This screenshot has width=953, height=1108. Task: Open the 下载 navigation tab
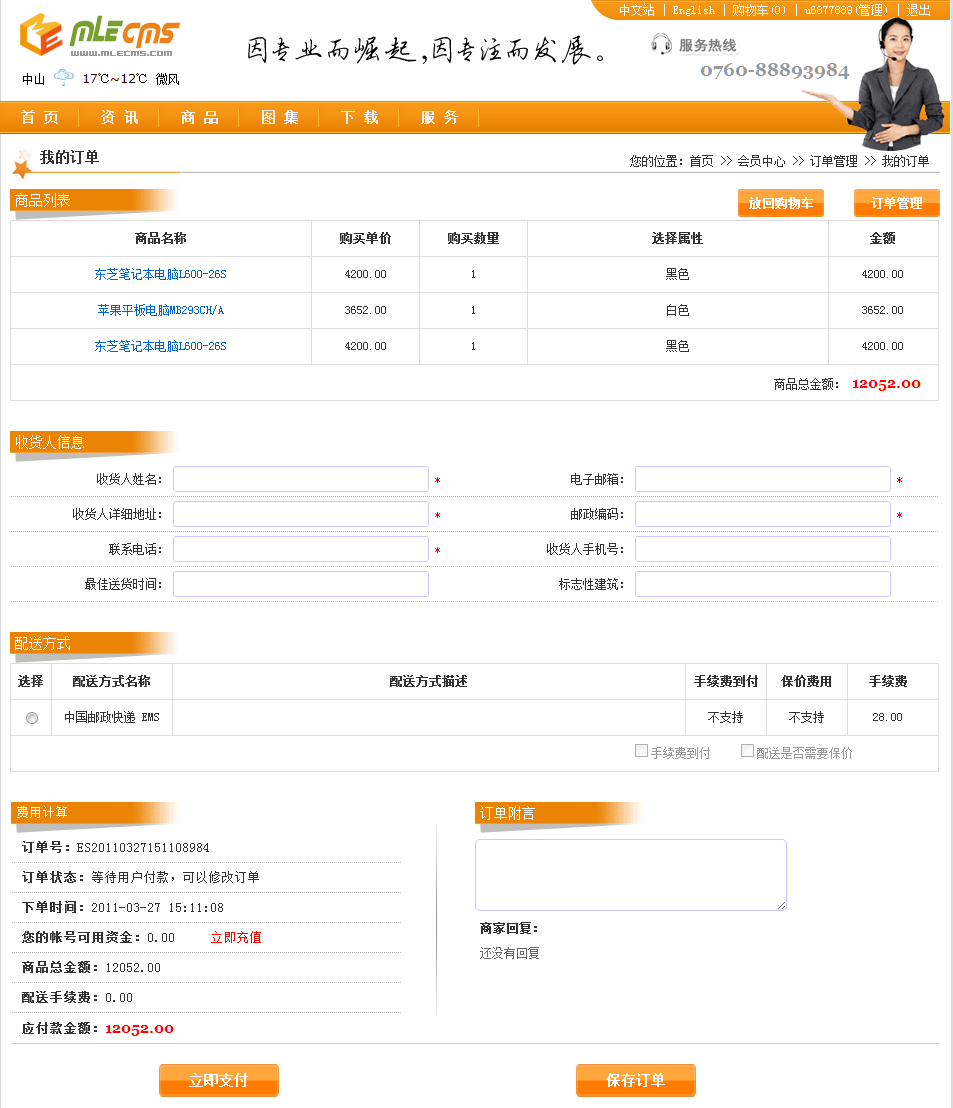(x=360, y=117)
